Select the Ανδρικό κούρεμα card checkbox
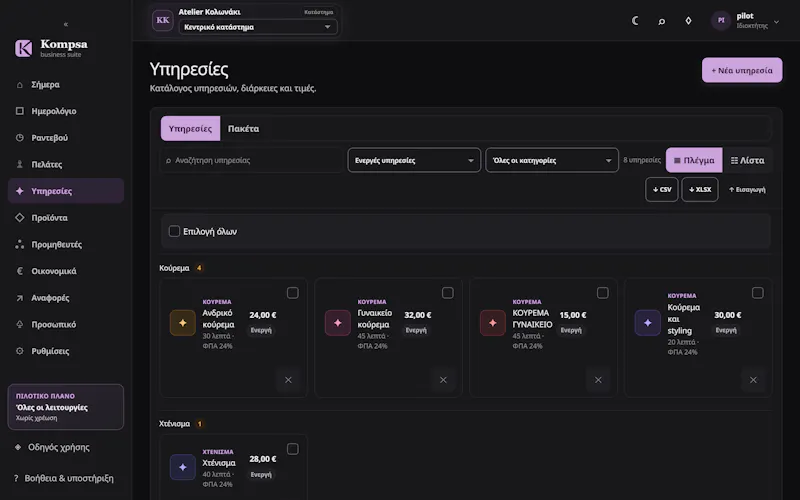 click(x=292, y=293)
